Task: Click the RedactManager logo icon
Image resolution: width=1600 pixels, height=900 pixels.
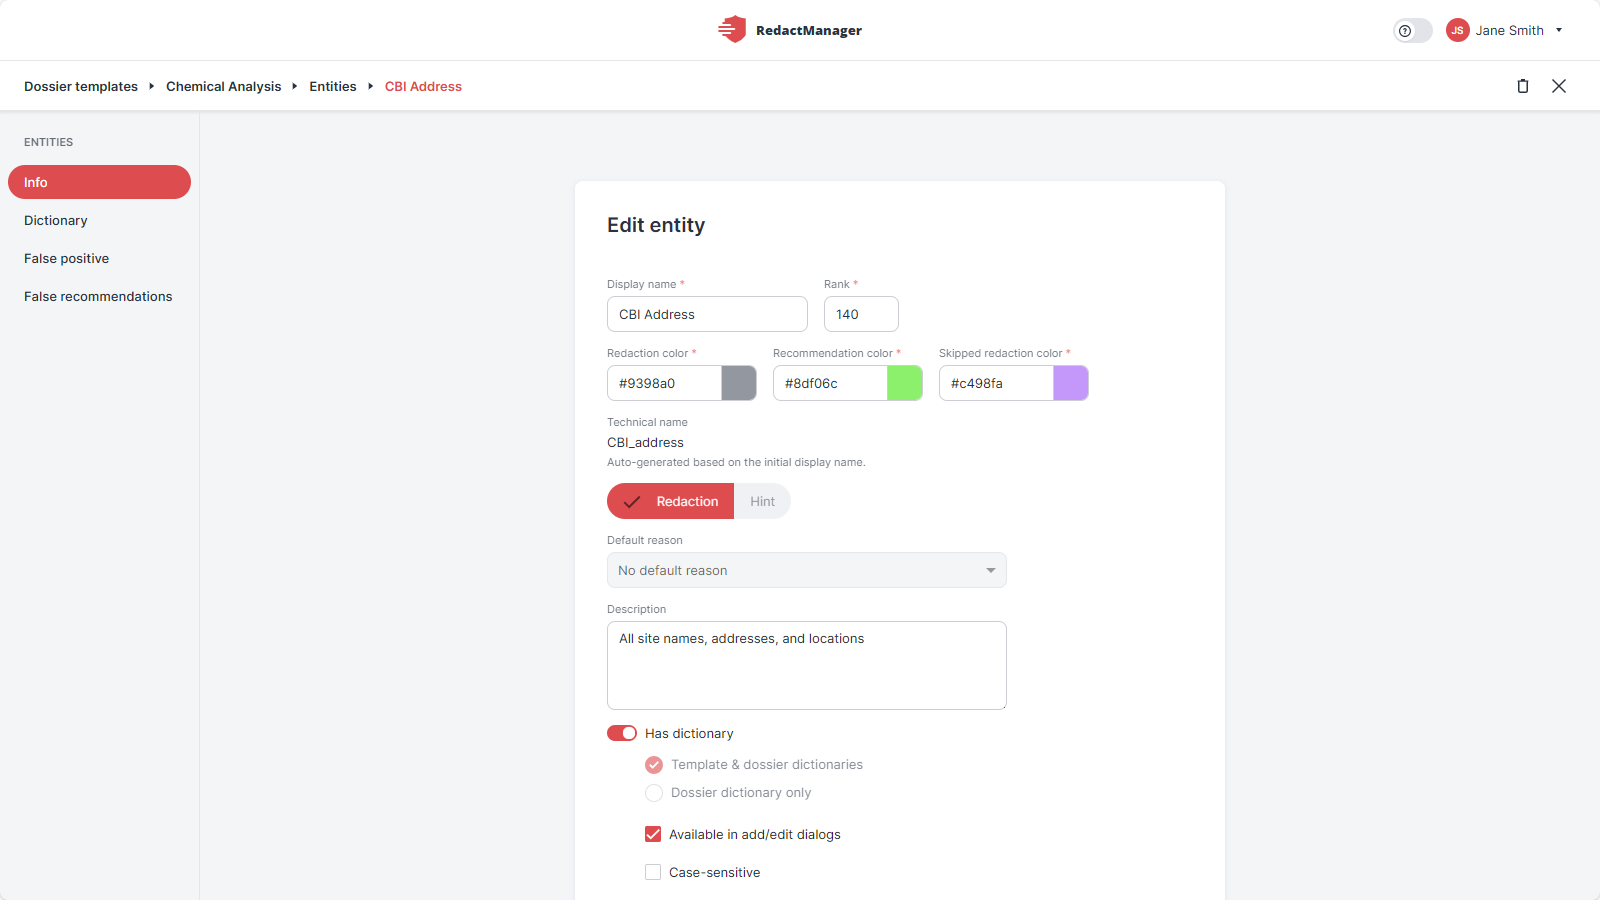Action: click(732, 29)
